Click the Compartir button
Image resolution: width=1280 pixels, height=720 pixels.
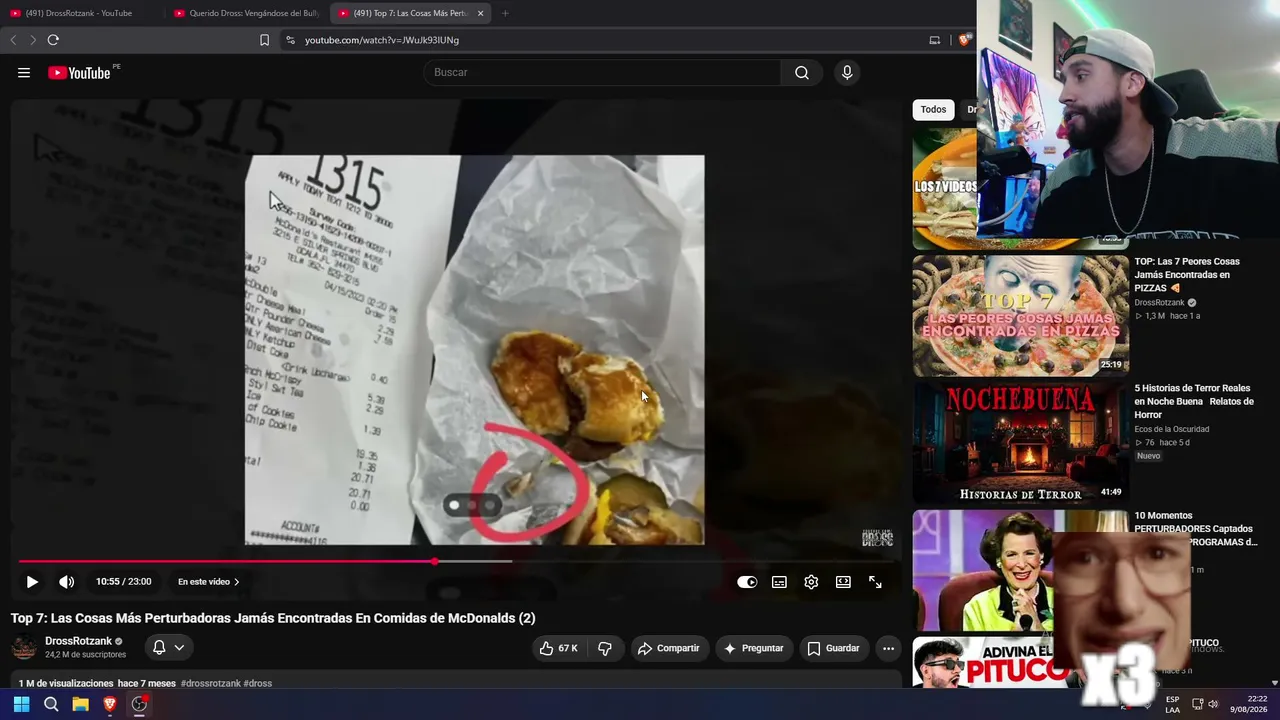668,648
